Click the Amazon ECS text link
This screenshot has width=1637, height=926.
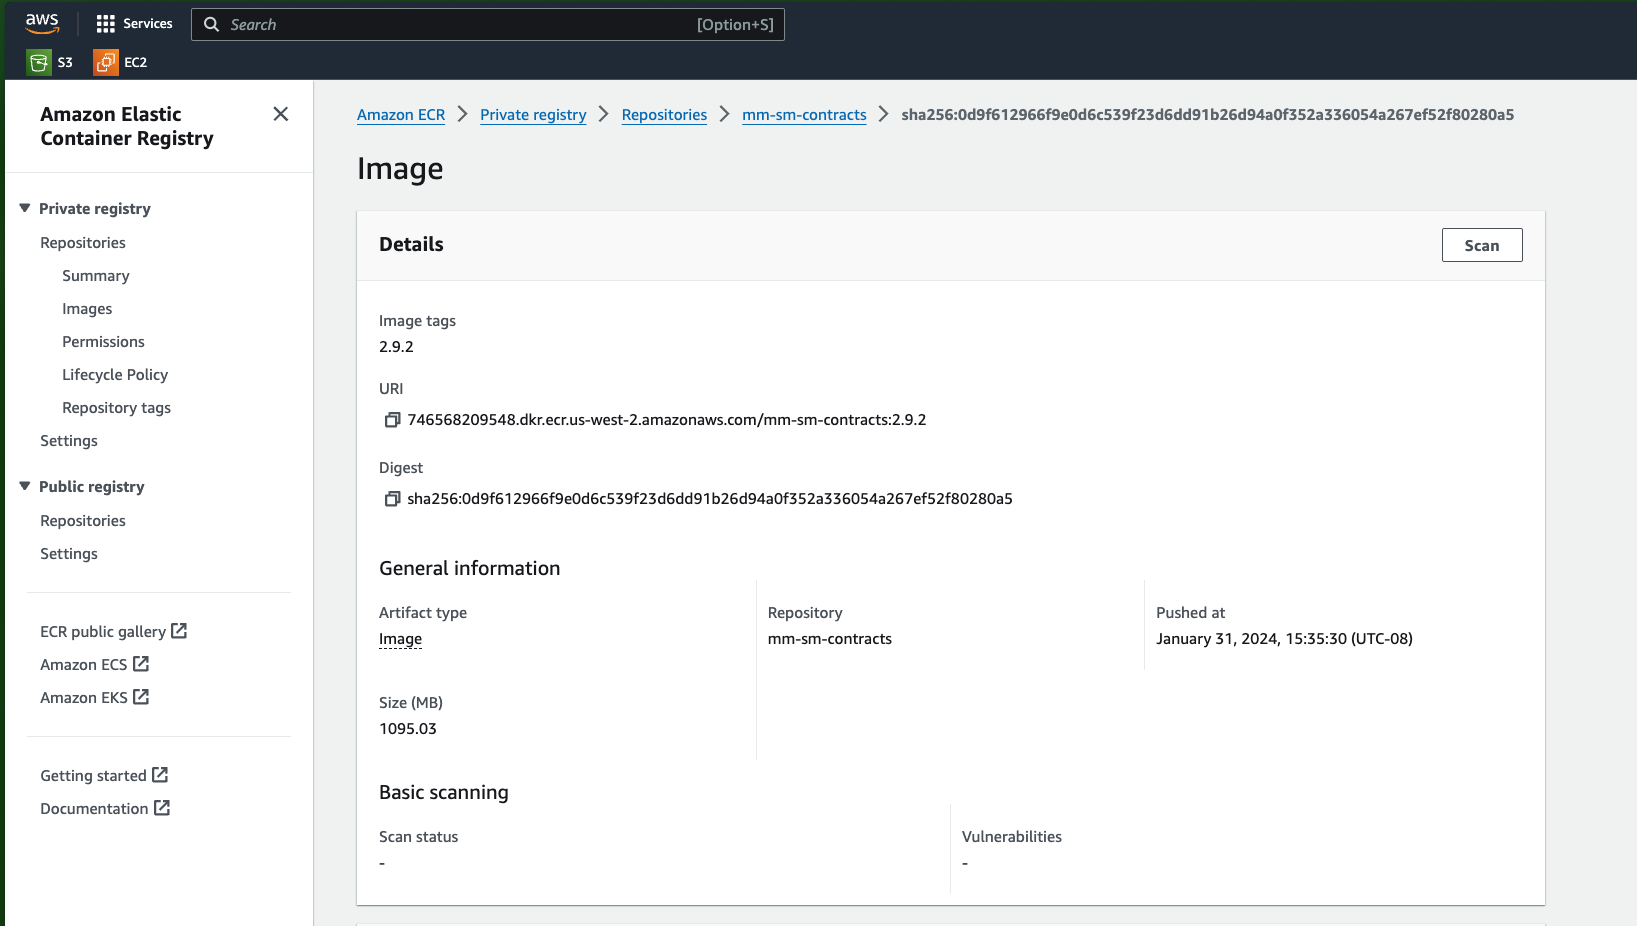click(x=84, y=665)
